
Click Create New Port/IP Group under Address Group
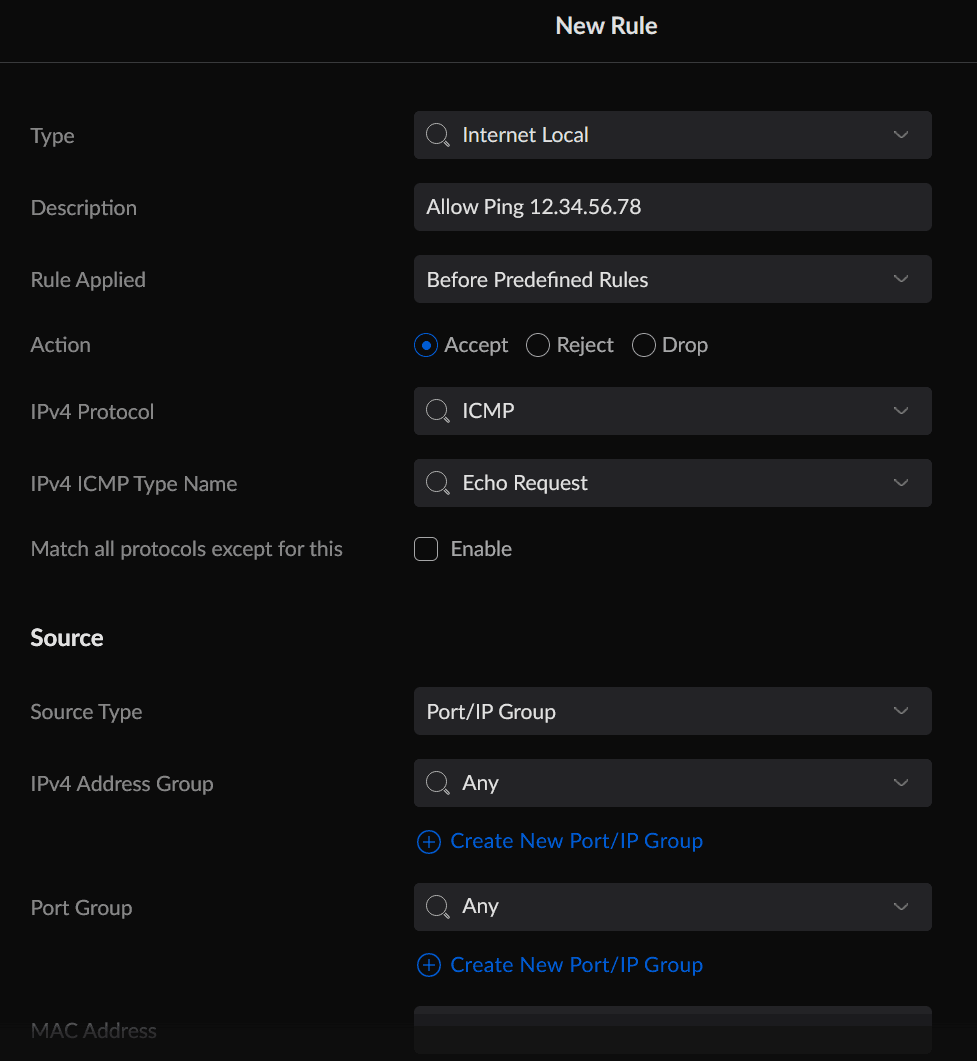point(576,841)
